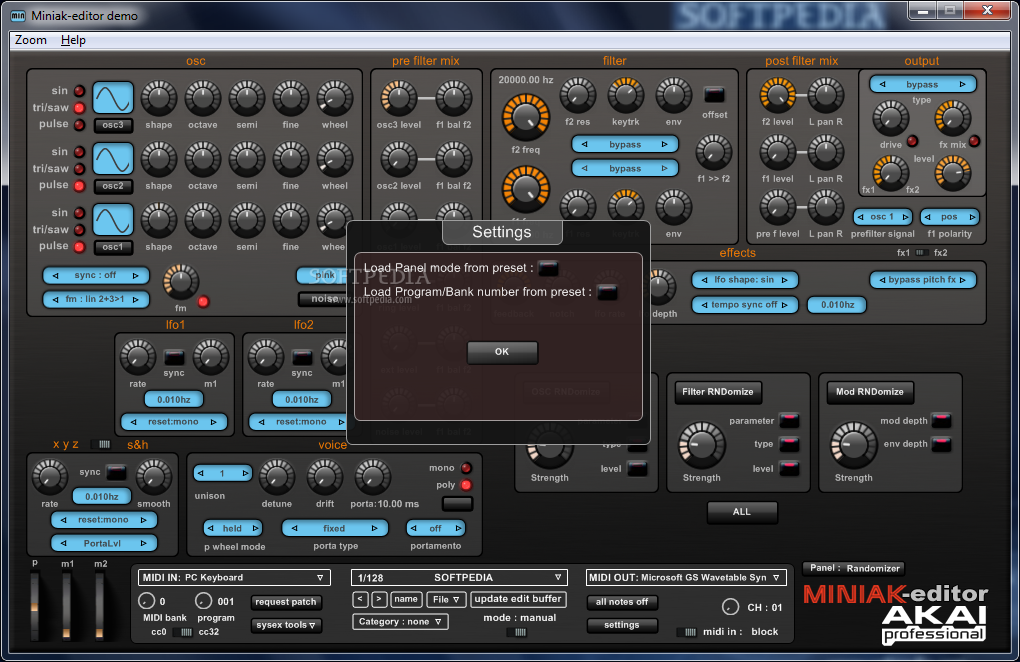Image resolution: width=1020 pixels, height=662 pixels.
Task: Toggle Load Panel mode from preset
Action: click(x=548, y=268)
